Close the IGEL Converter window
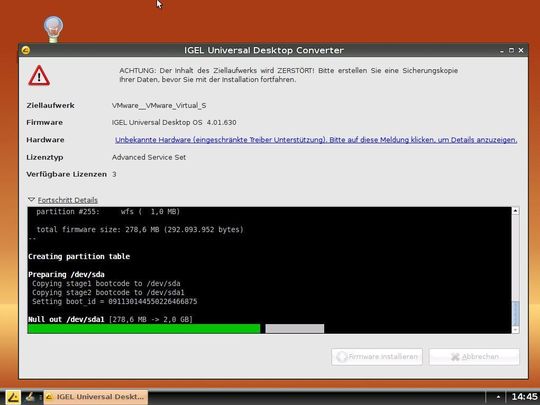540x405 pixels. click(x=521, y=50)
